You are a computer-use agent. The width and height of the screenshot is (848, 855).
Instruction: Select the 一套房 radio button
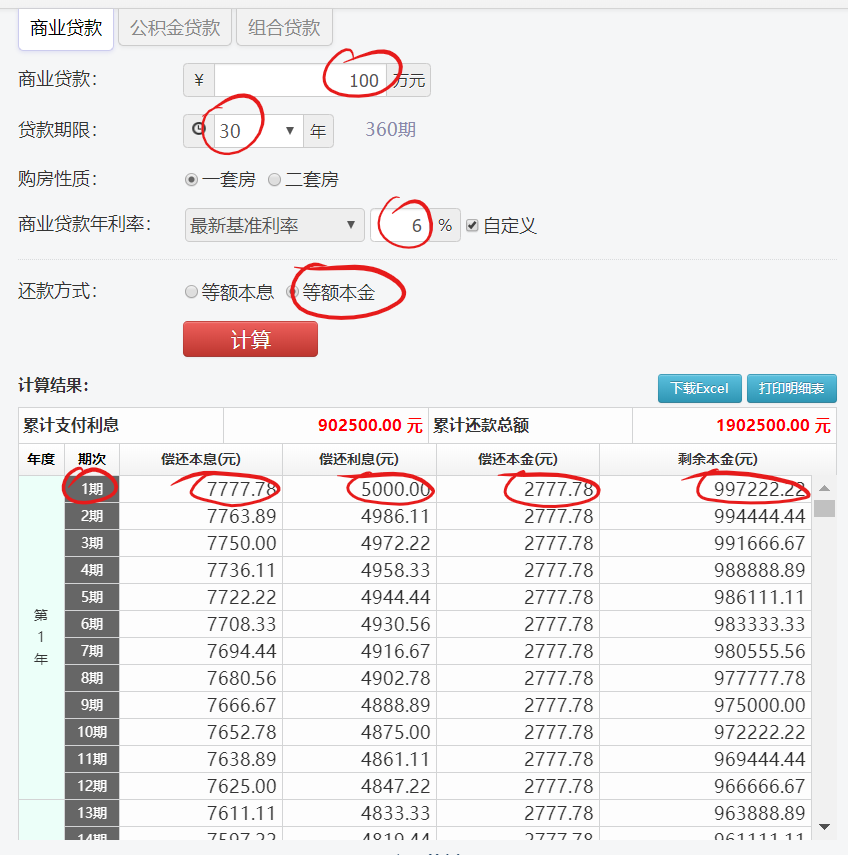[x=191, y=179]
